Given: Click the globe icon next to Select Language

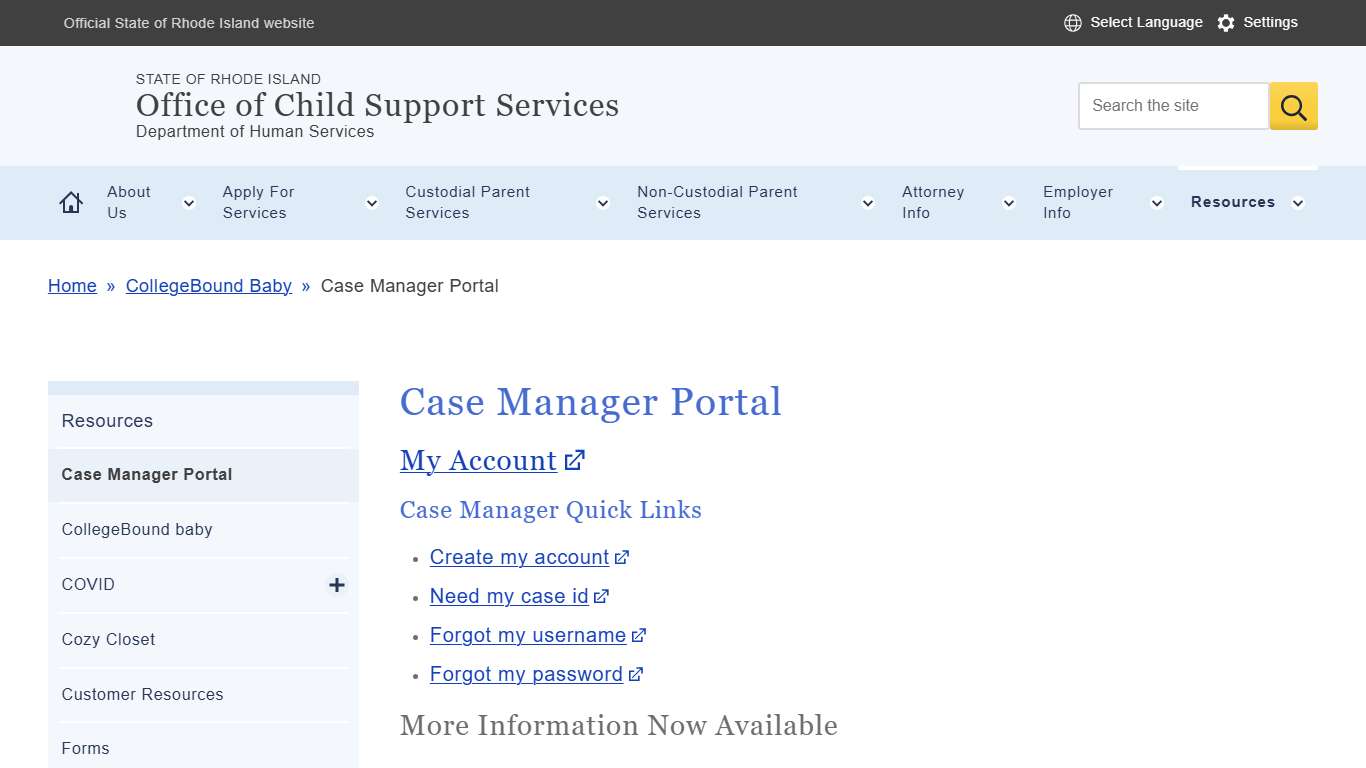Looking at the screenshot, I should (1072, 22).
